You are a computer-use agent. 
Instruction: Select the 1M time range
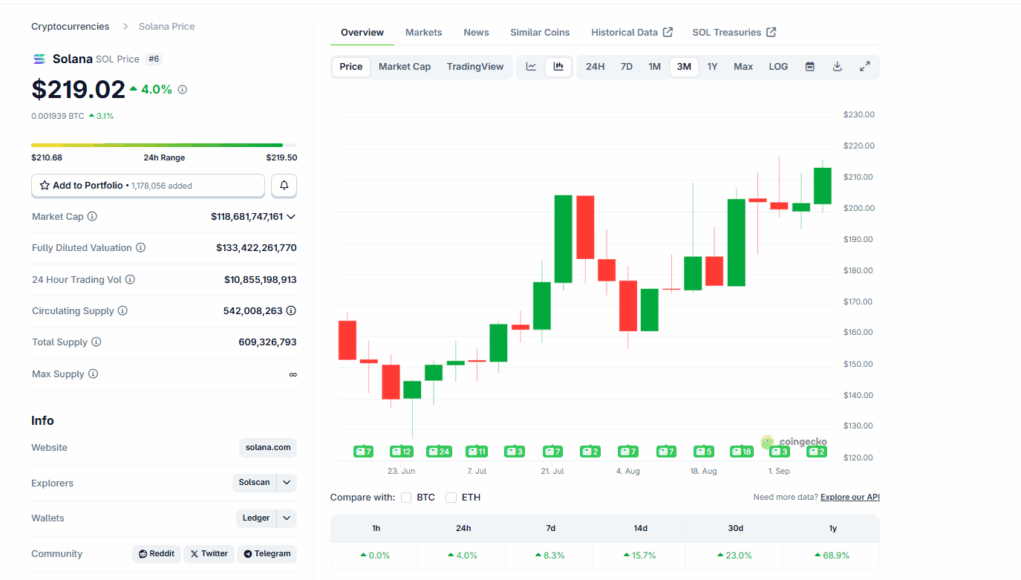654,67
